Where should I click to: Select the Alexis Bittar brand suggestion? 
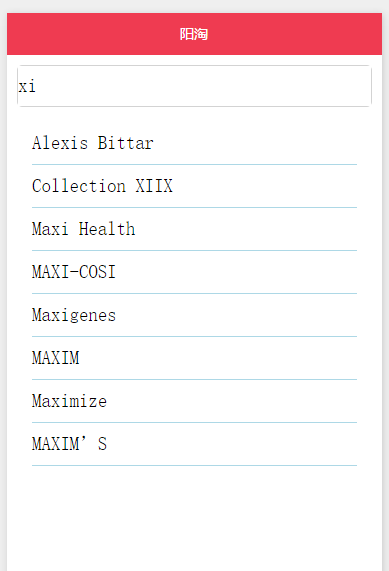(194, 143)
